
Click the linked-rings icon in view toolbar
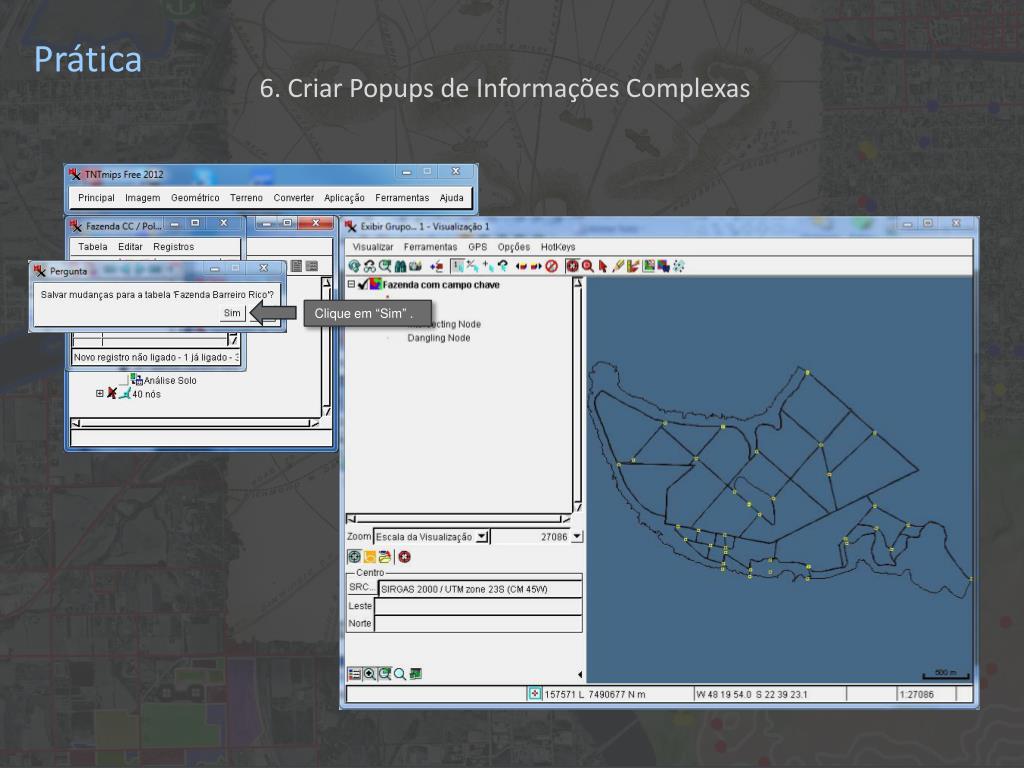point(370,266)
